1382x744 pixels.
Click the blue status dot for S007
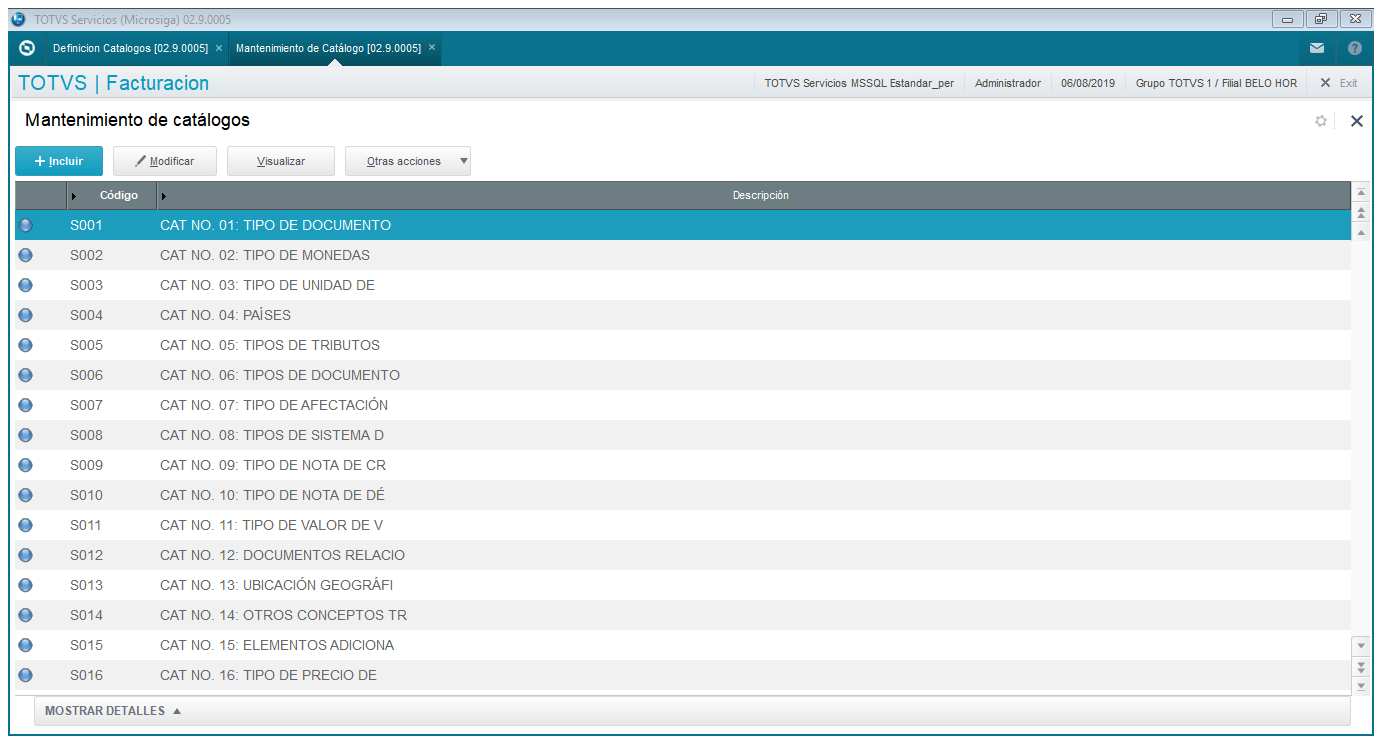26,405
